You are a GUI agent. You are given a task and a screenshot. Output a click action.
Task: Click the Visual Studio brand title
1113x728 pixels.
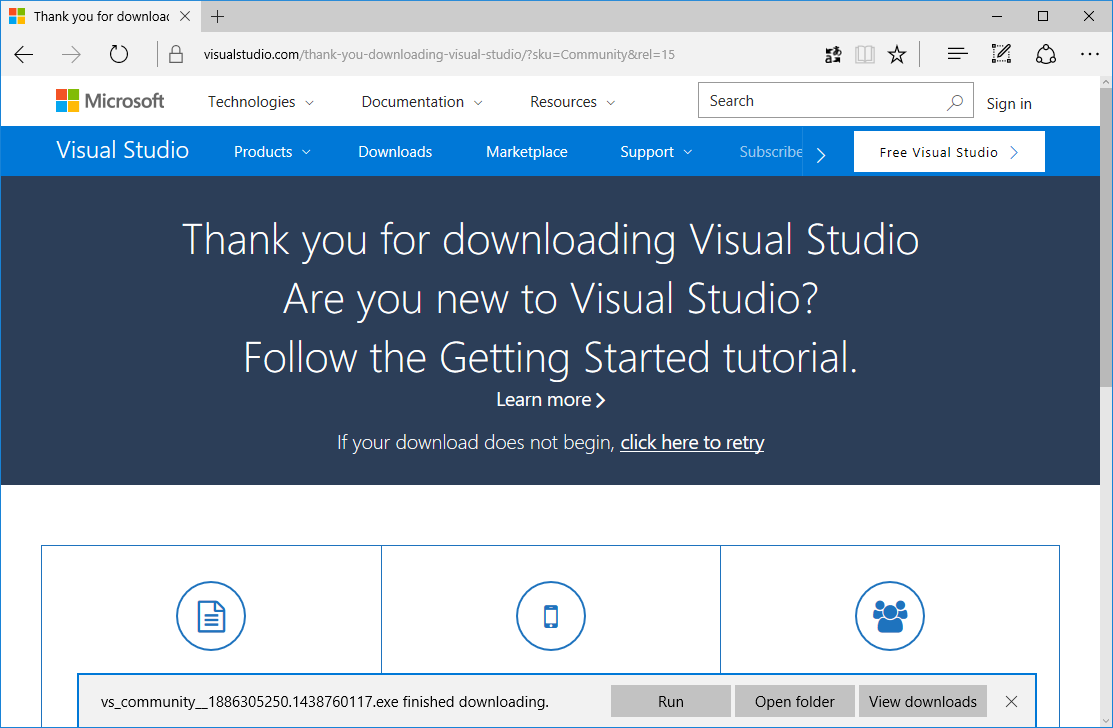pos(123,150)
